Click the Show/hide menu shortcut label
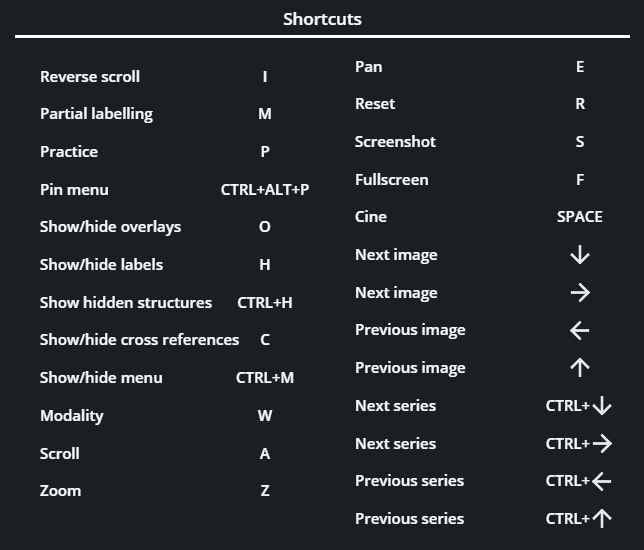The image size is (644, 550). click(101, 377)
